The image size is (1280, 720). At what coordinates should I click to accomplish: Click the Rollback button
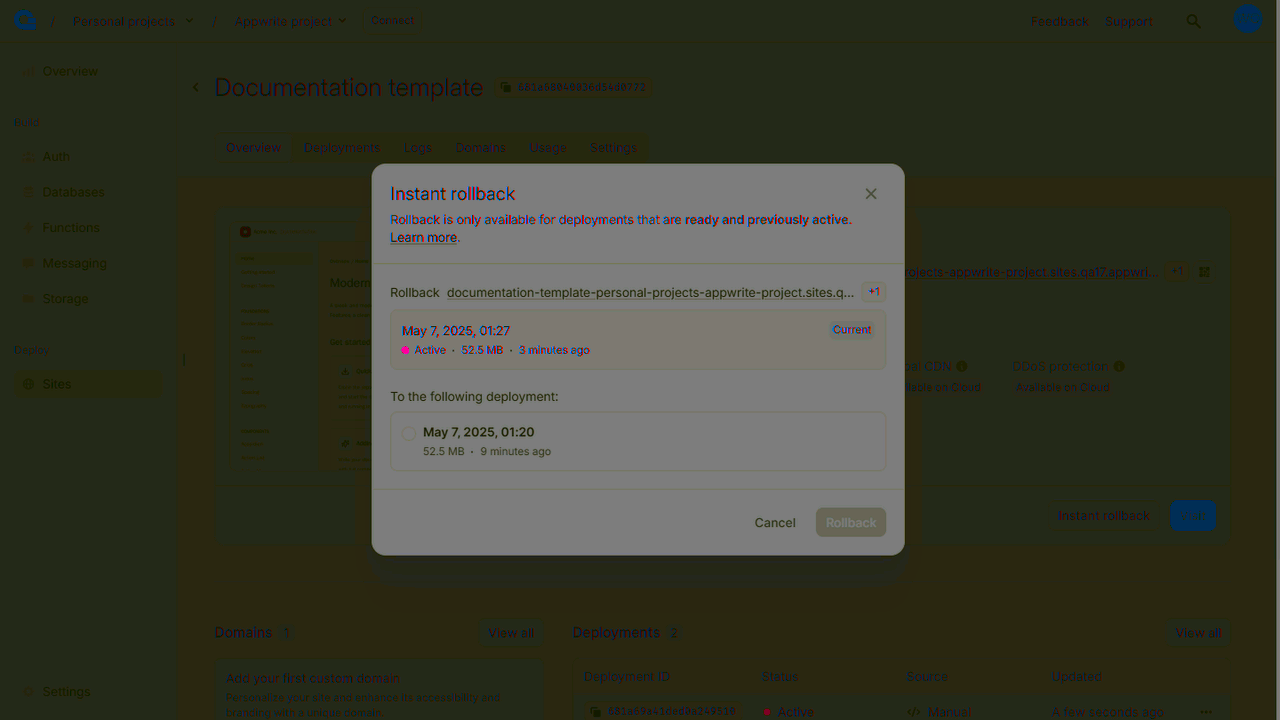tap(850, 522)
